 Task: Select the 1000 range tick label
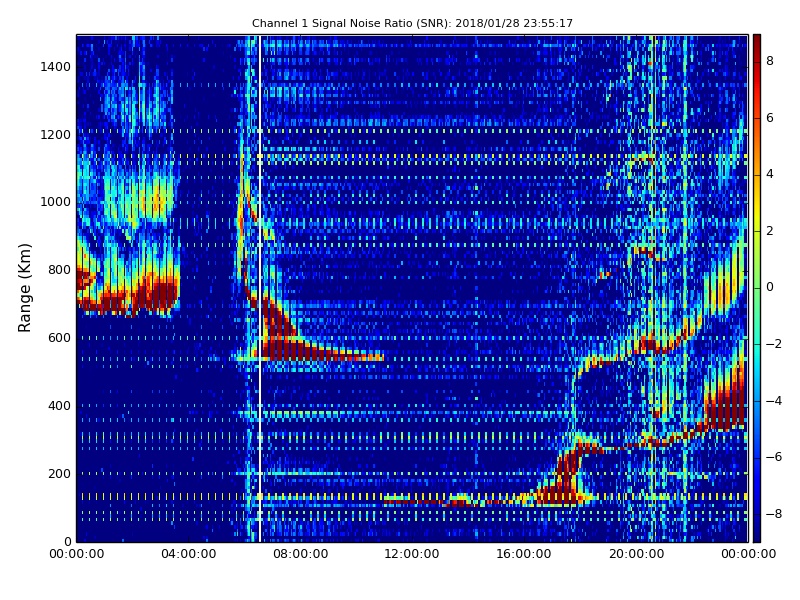click(x=56, y=202)
